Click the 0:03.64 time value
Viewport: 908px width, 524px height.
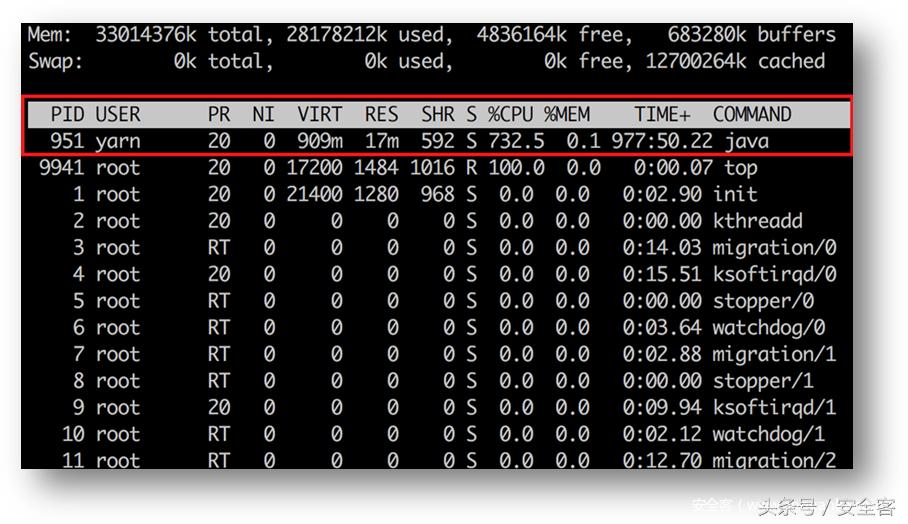click(x=662, y=327)
